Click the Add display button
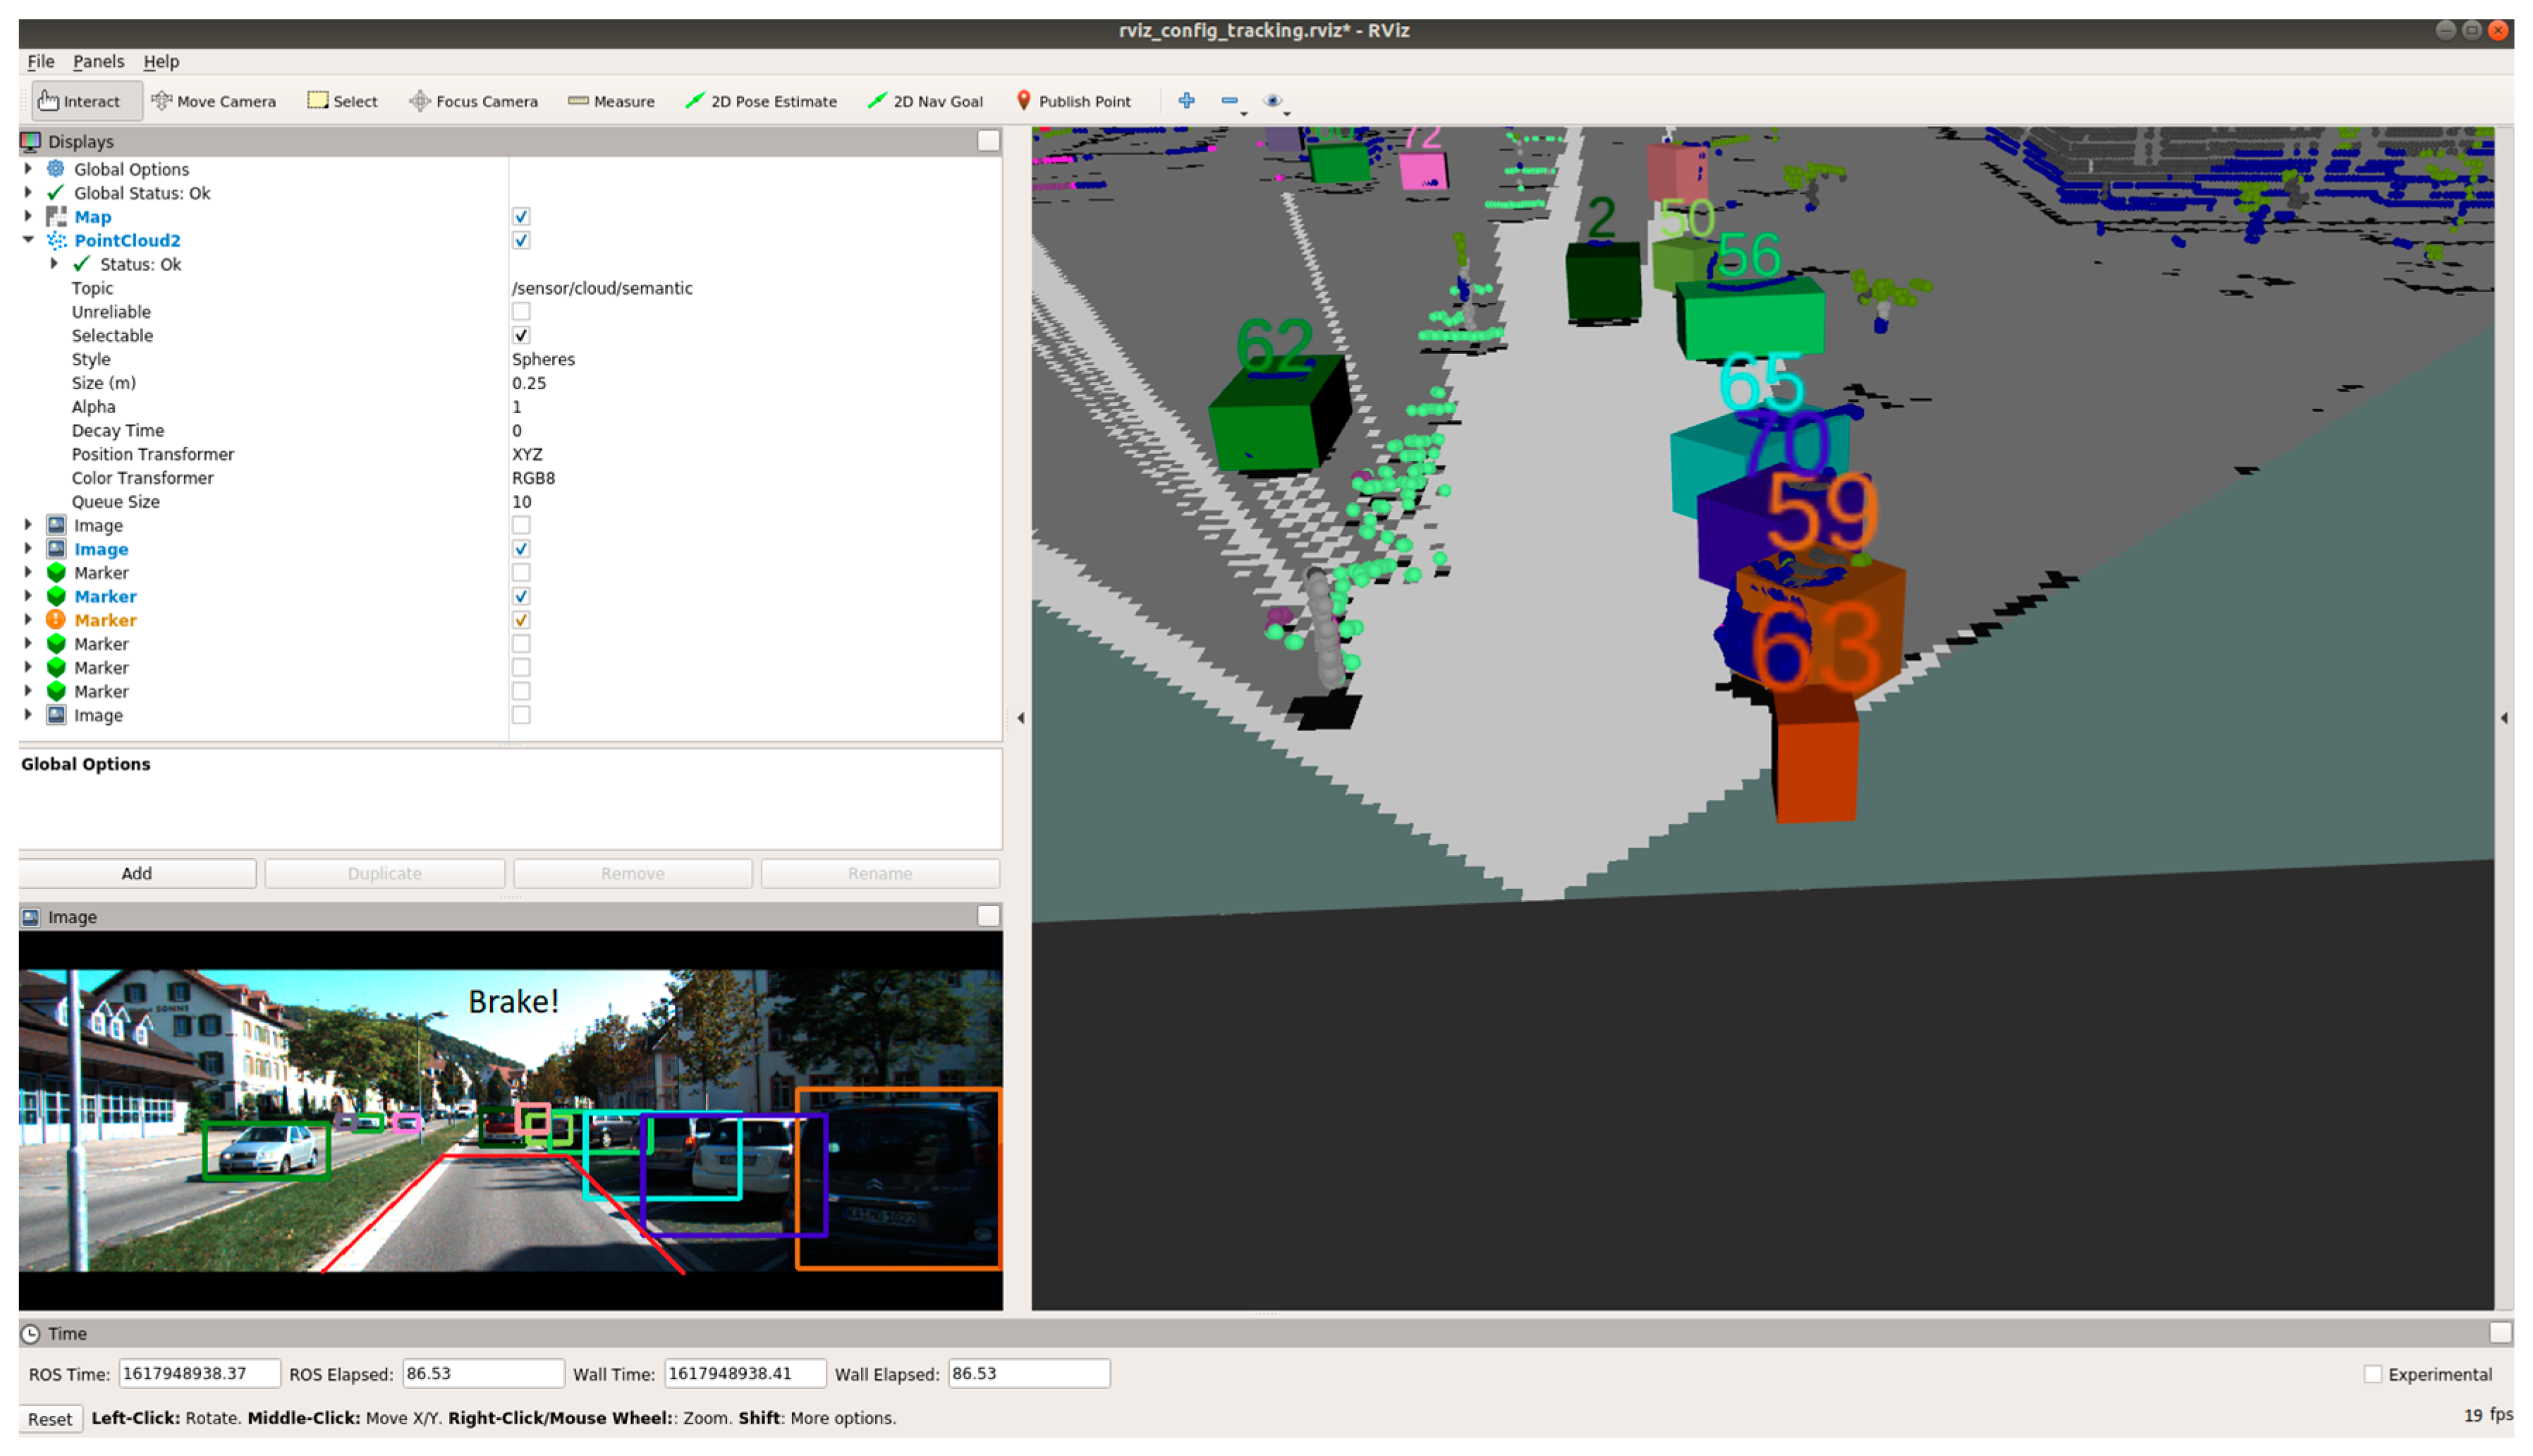This screenshot has width=2533, height=1456. pyautogui.click(x=137, y=873)
